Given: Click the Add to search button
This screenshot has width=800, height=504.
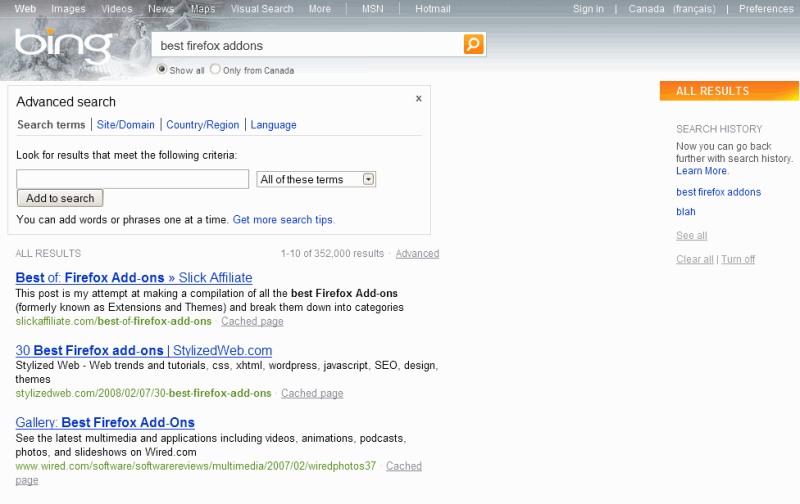Looking at the screenshot, I should pyautogui.click(x=60, y=198).
